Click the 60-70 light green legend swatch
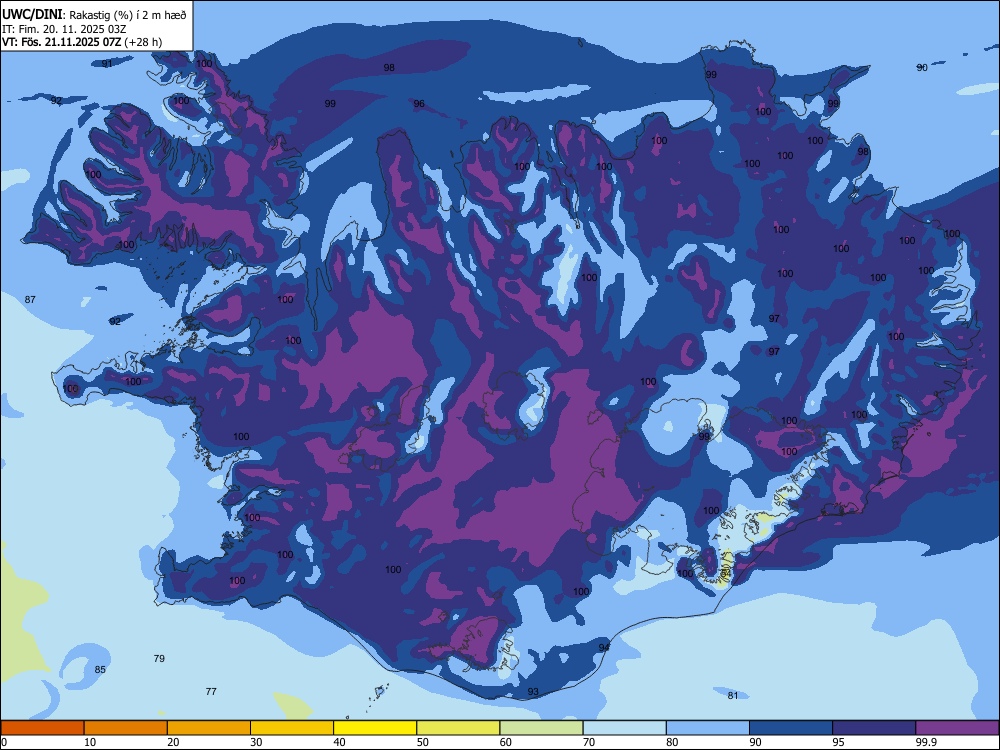This screenshot has height=750, width=1000. [541, 728]
